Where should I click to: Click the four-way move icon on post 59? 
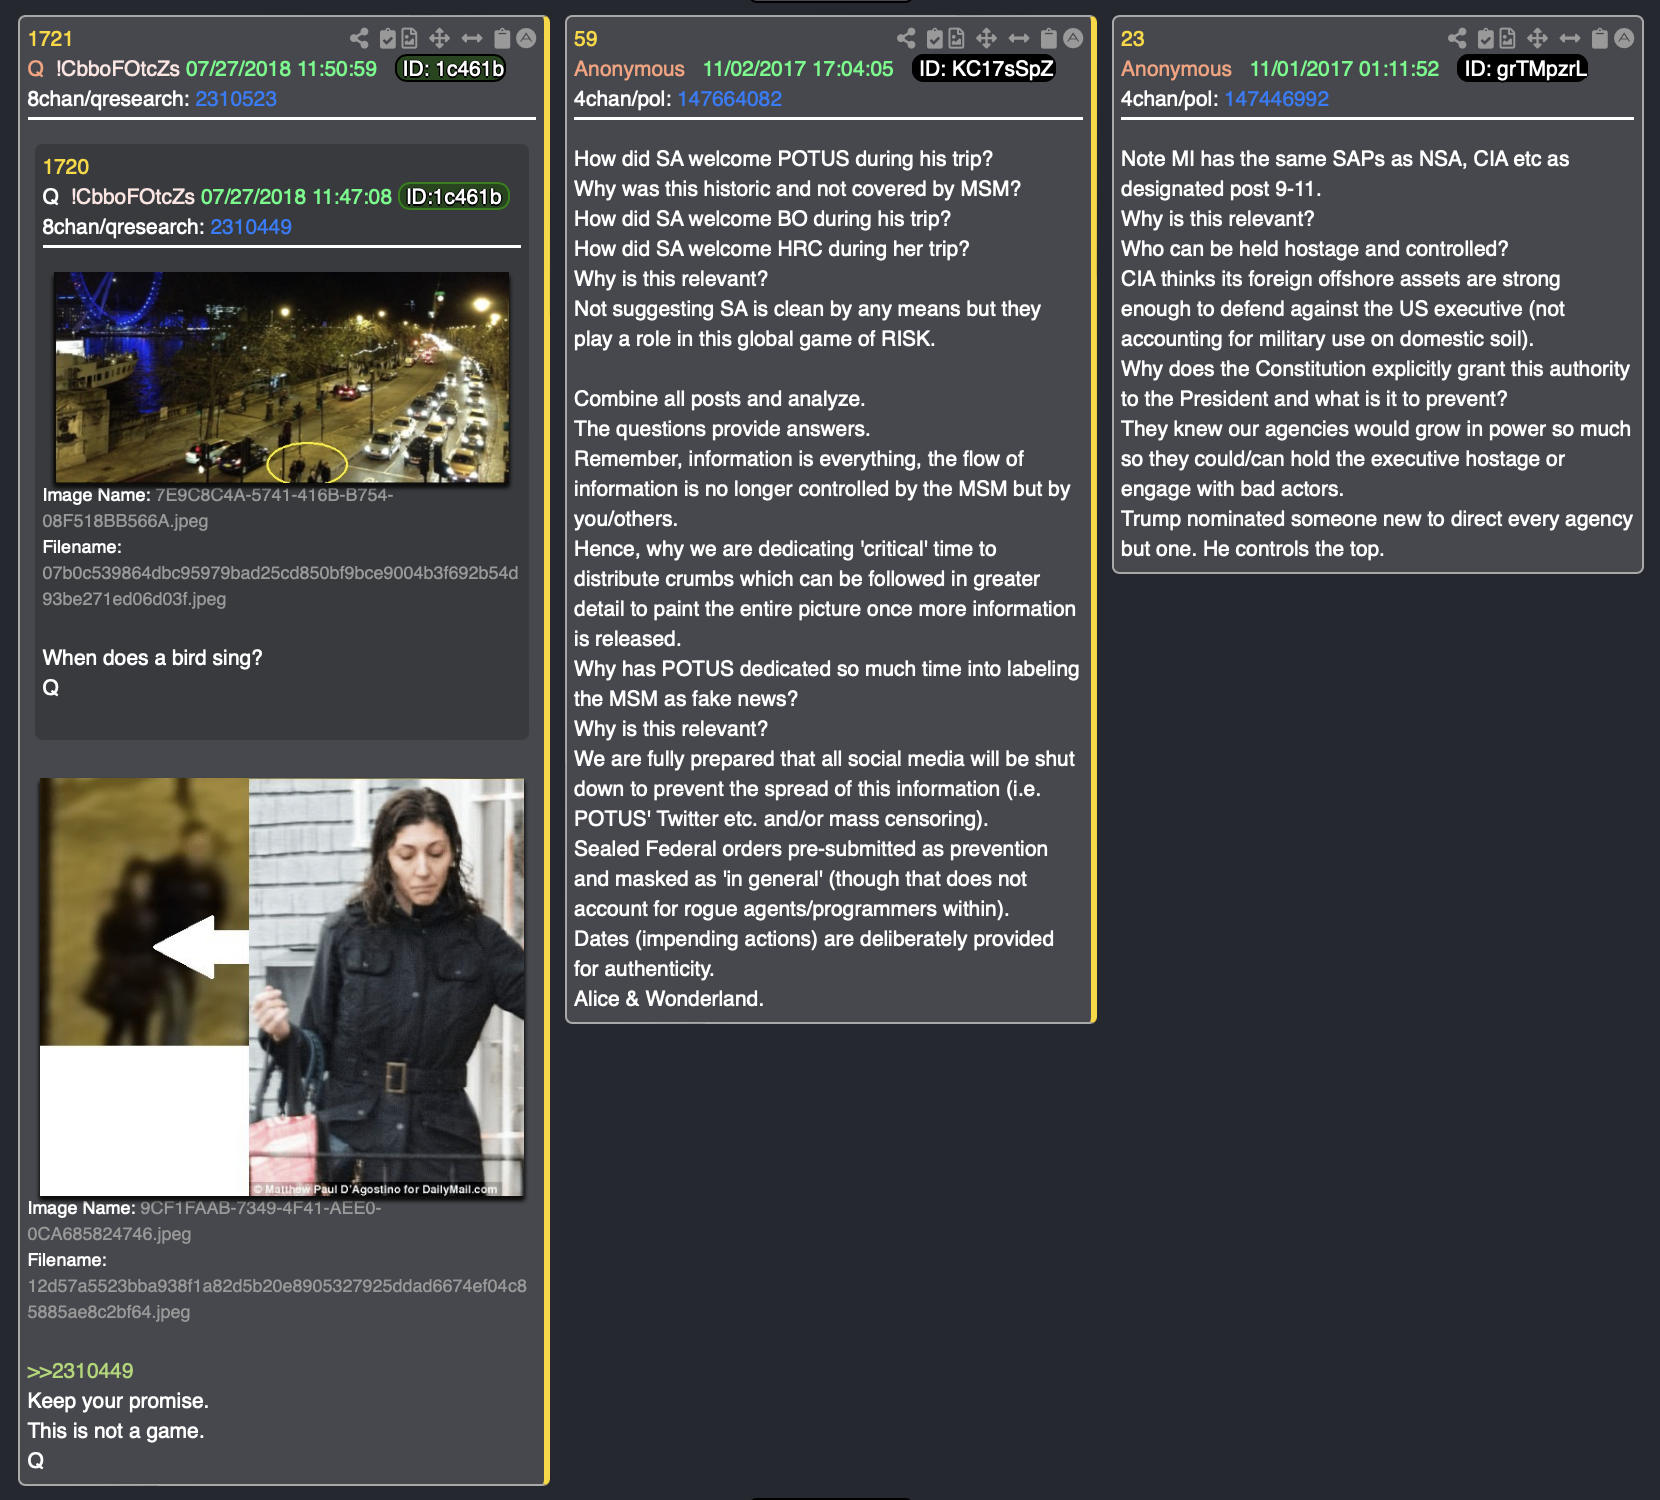point(986,39)
